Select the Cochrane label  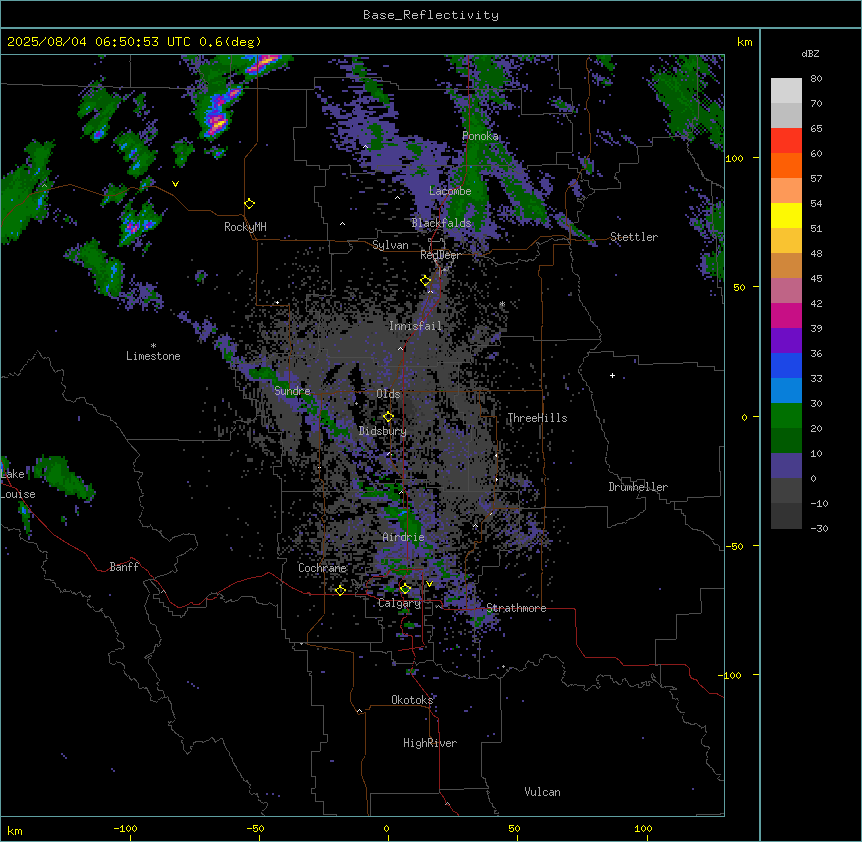pos(322,568)
